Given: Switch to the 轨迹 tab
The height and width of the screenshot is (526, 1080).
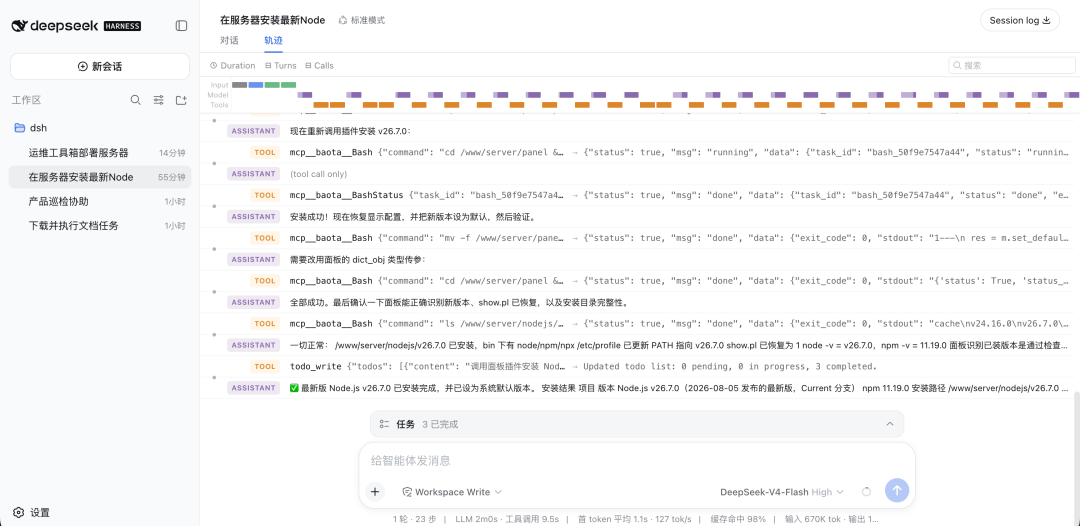Looking at the screenshot, I should point(273,40).
